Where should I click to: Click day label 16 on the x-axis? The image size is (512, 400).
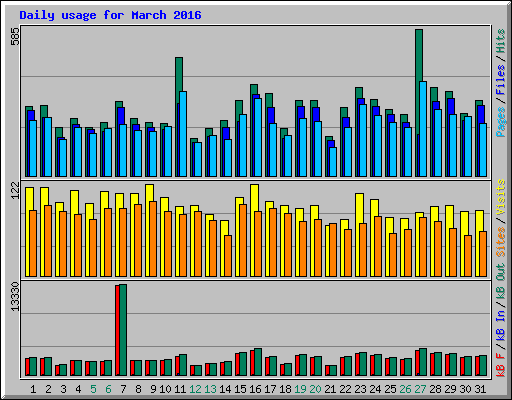[255, 389]
